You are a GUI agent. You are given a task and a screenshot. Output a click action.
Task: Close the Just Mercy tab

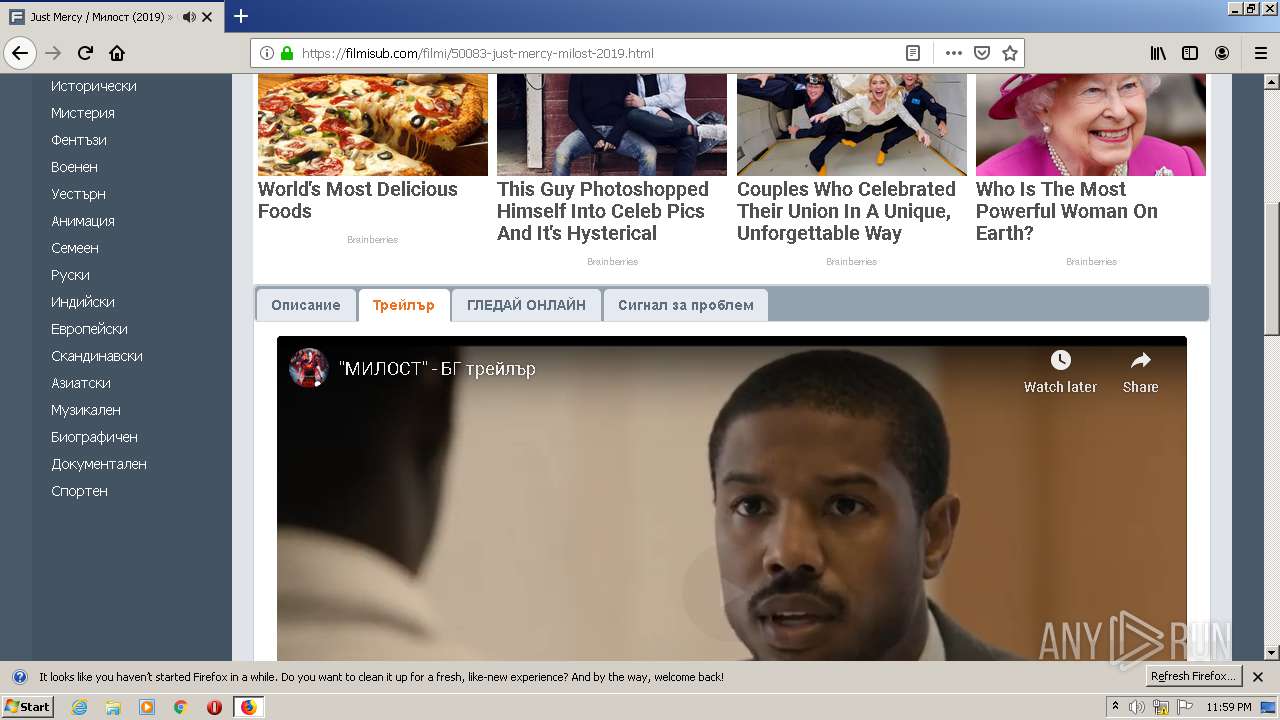(x=207, y=17)
